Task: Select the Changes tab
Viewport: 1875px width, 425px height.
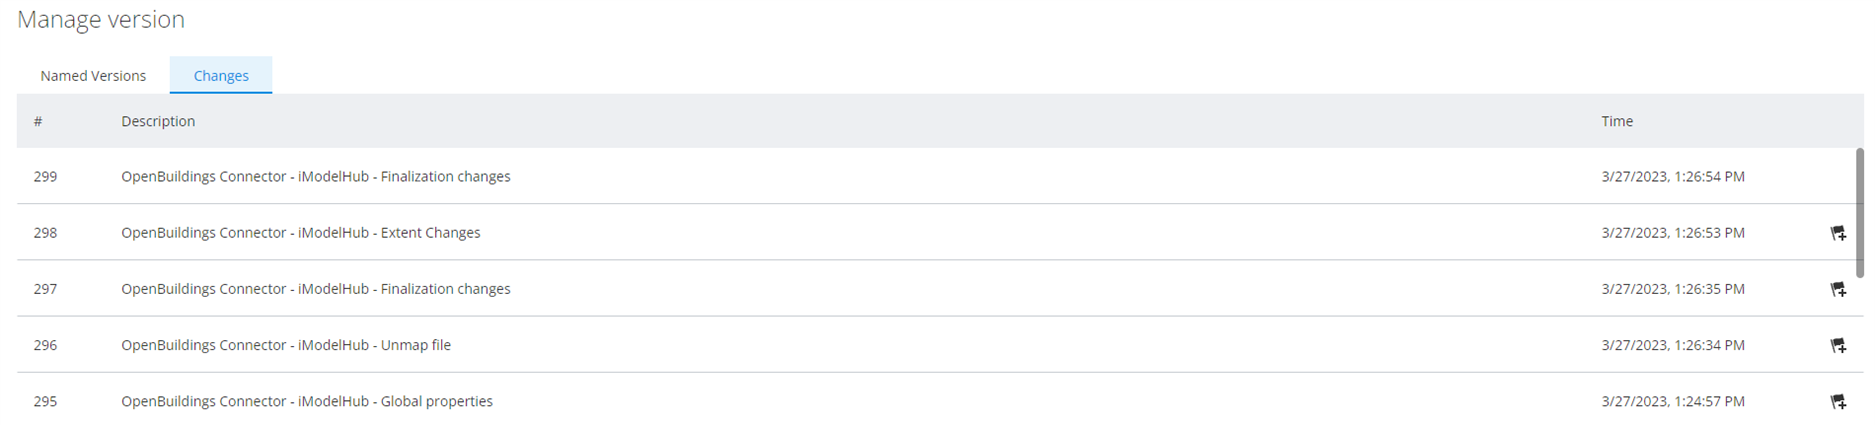Action: (221, 76)
